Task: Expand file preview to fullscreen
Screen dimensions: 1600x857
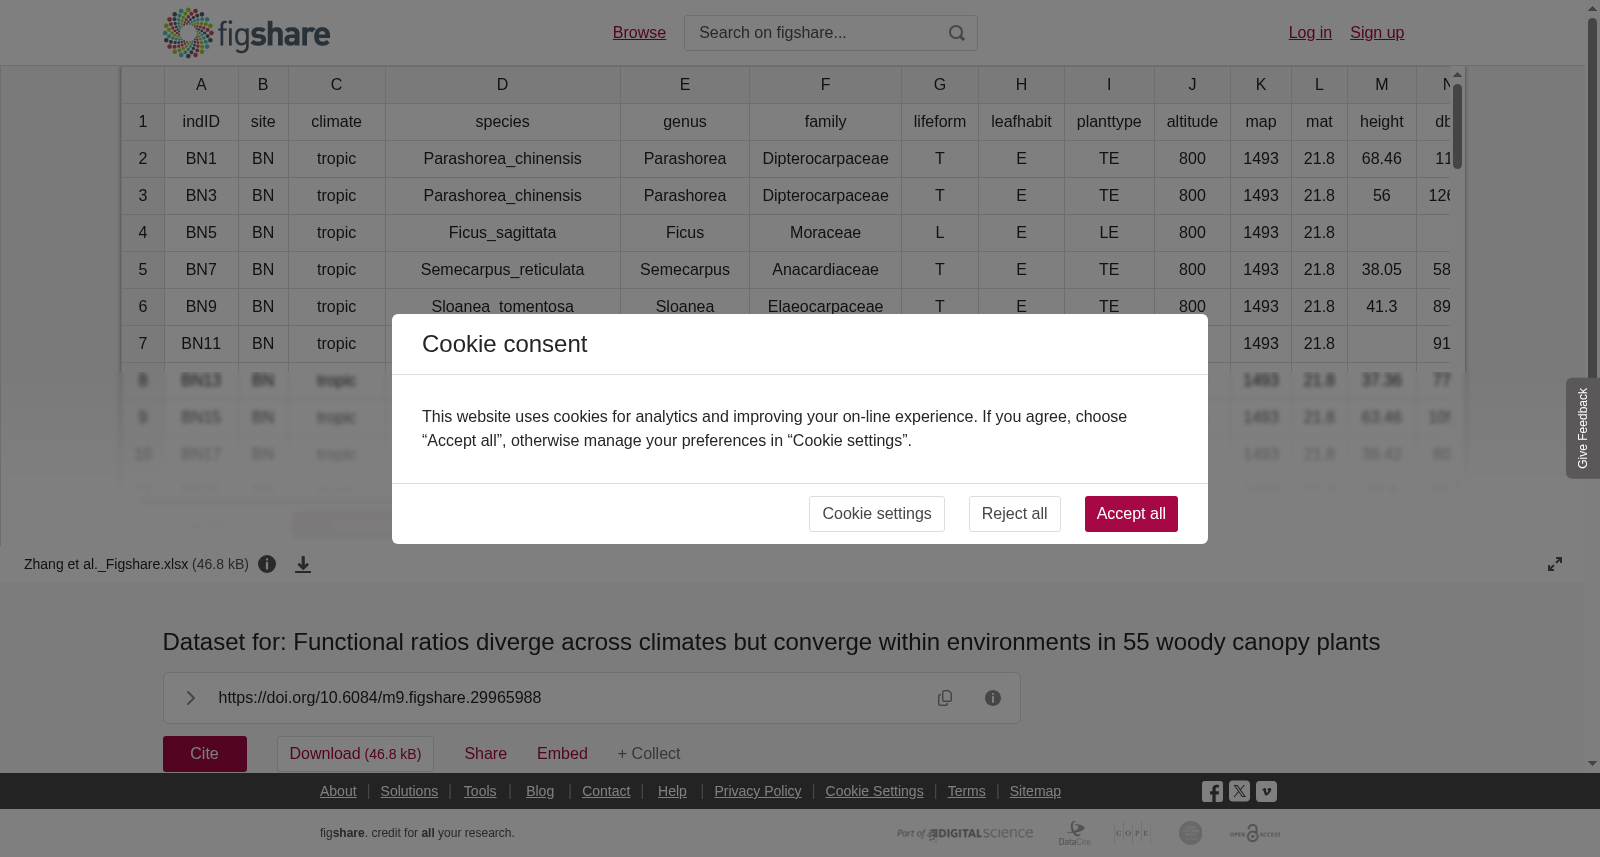Action: (1555, 564)
